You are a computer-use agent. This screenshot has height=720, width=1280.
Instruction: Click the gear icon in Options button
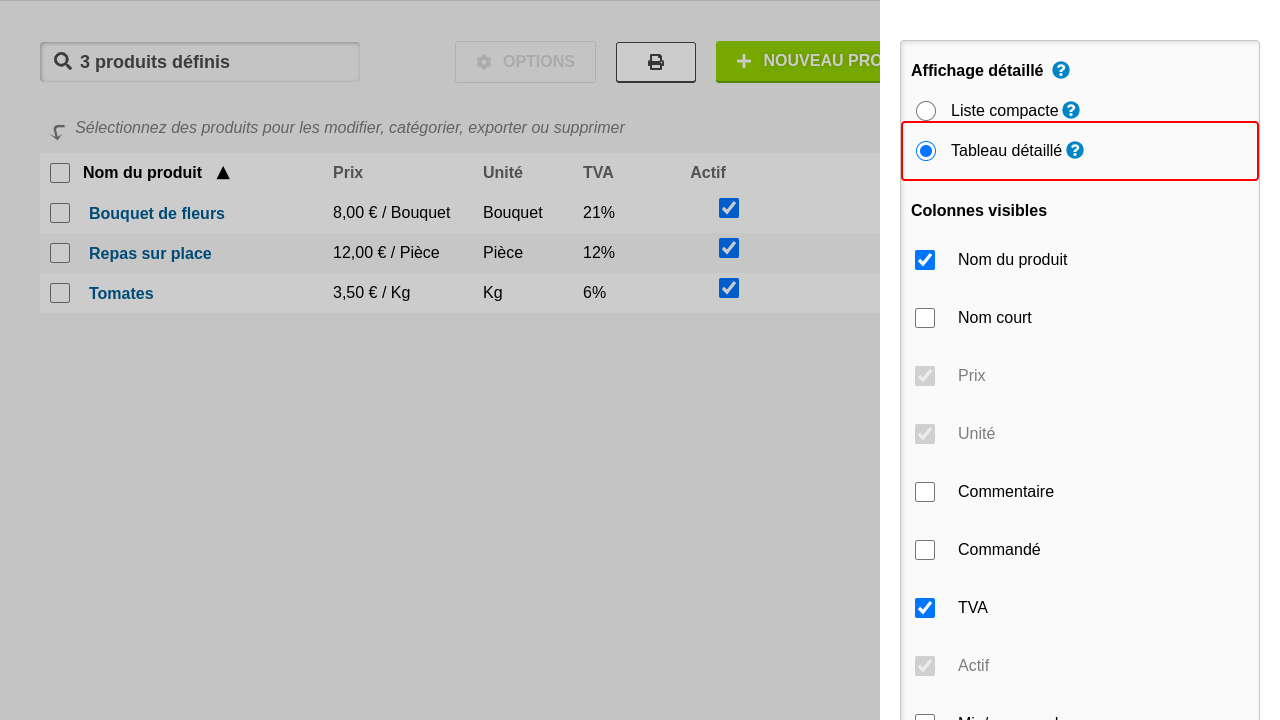click(x=484, y=62)
